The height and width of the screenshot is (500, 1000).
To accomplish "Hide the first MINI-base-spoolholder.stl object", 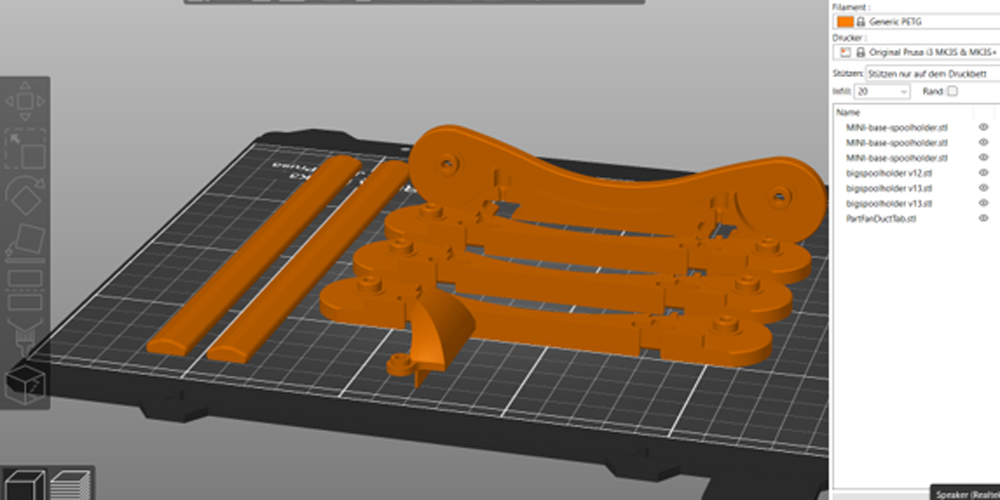I will [983, 127].
